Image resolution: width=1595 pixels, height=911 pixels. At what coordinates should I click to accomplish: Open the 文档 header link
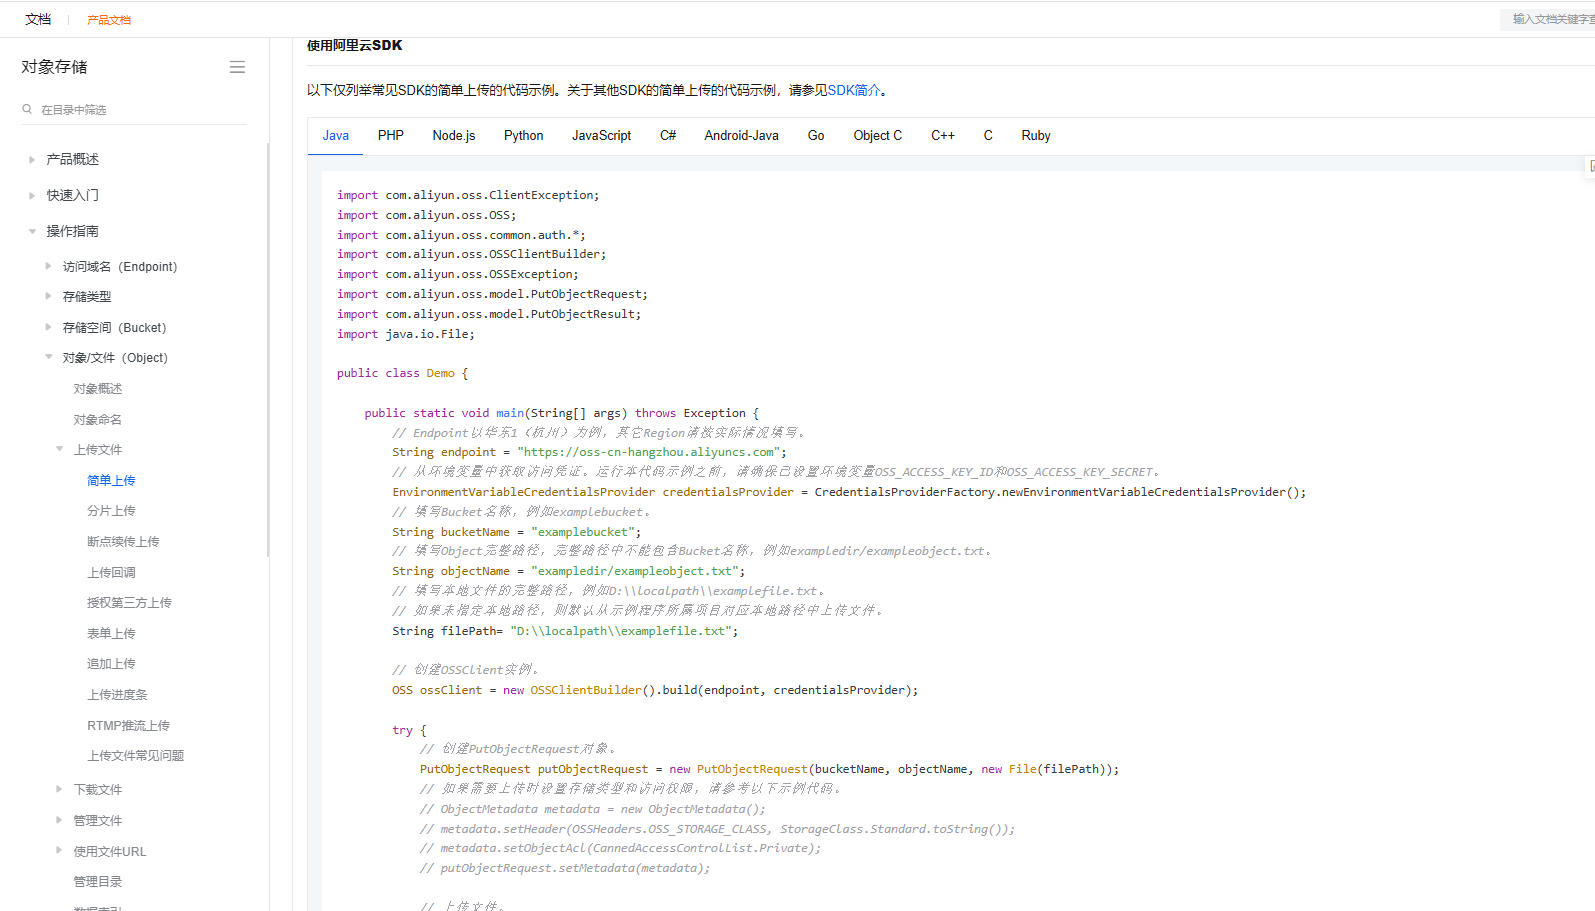38,19
